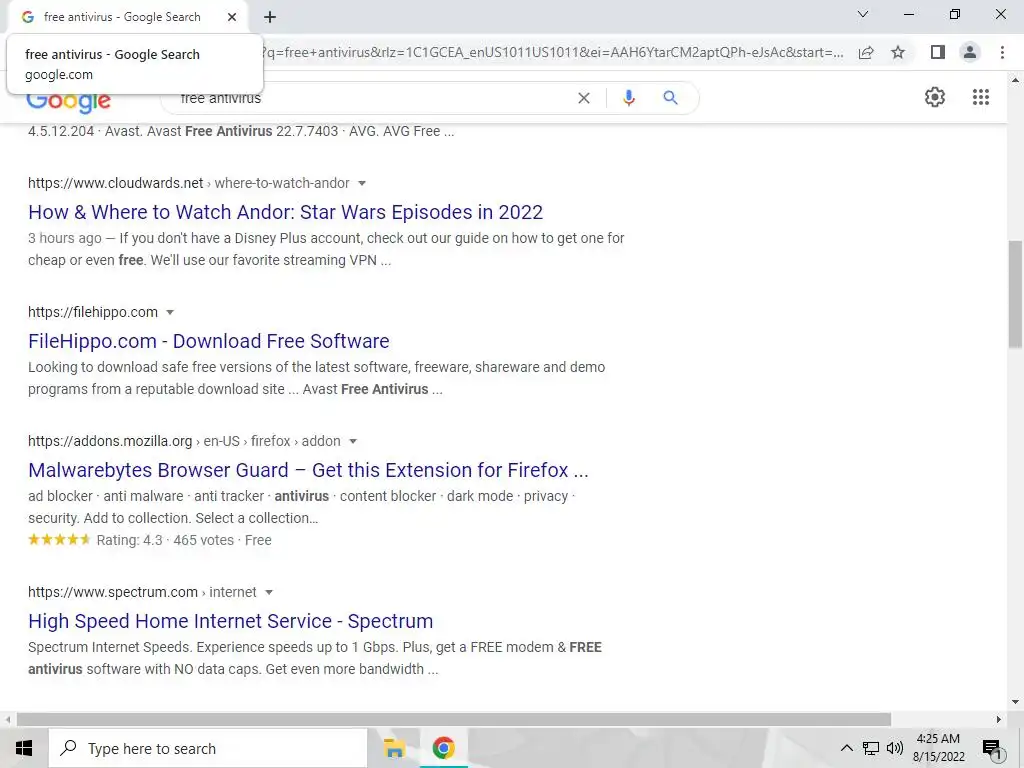Open the volume tray icon
This screenshot has height=768, width=1024.
click(x=895, y=748)
